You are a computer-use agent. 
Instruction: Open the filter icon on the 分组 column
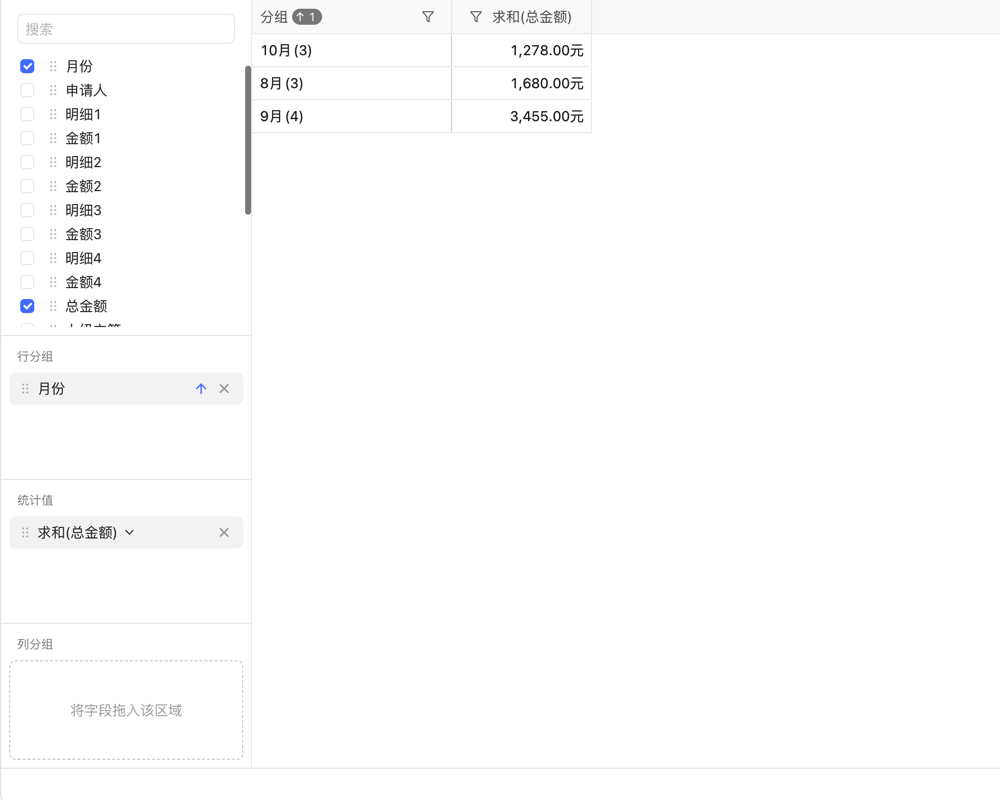(427, 17)
